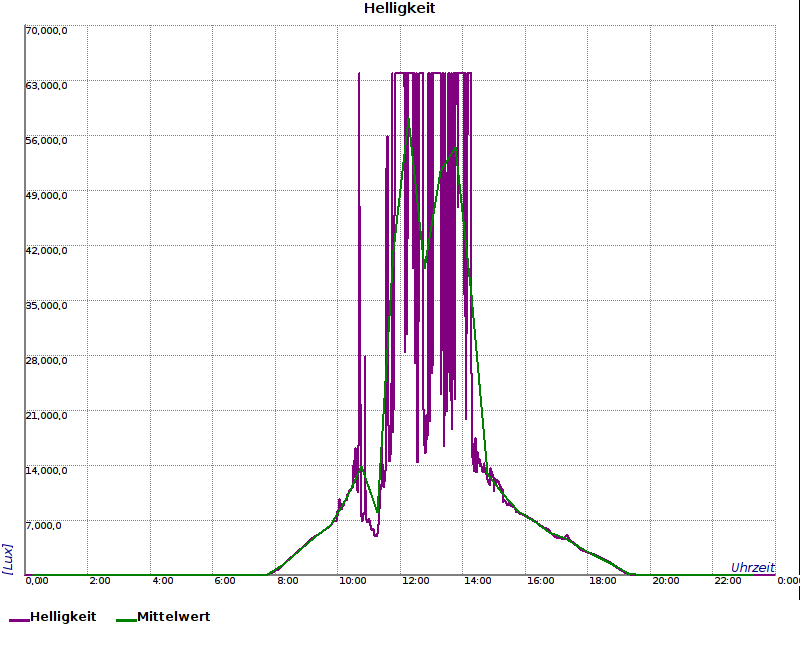Click the 2:00 time tick label

click(100, 581)
